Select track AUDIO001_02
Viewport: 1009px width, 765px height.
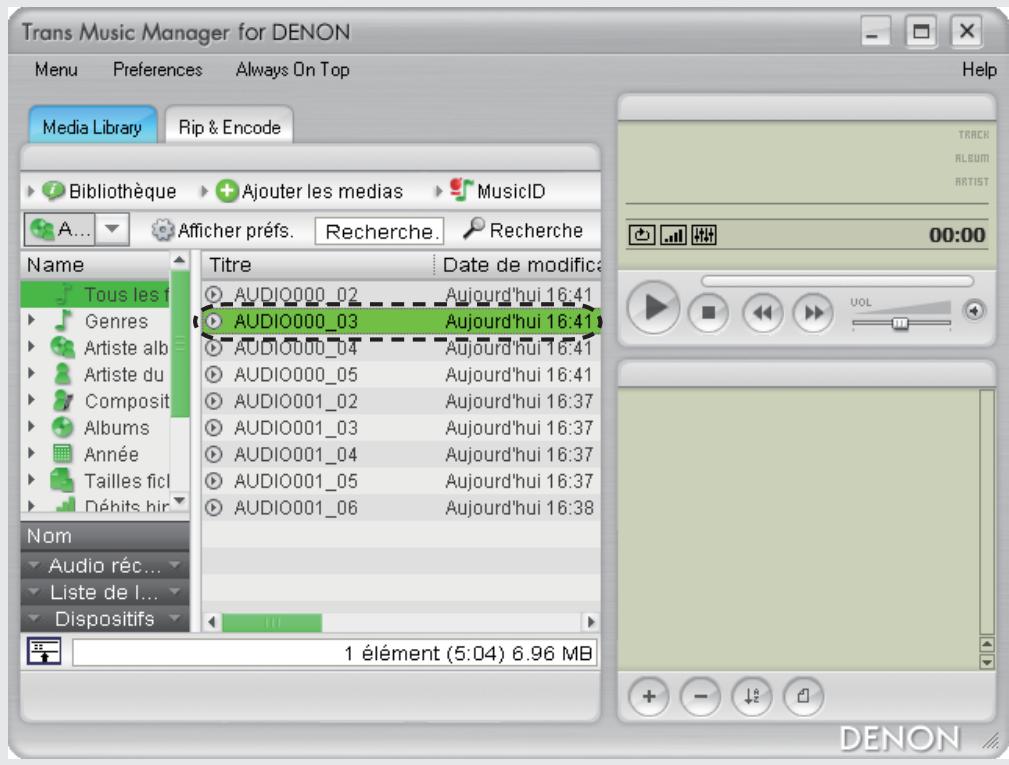tap(402, 401)
